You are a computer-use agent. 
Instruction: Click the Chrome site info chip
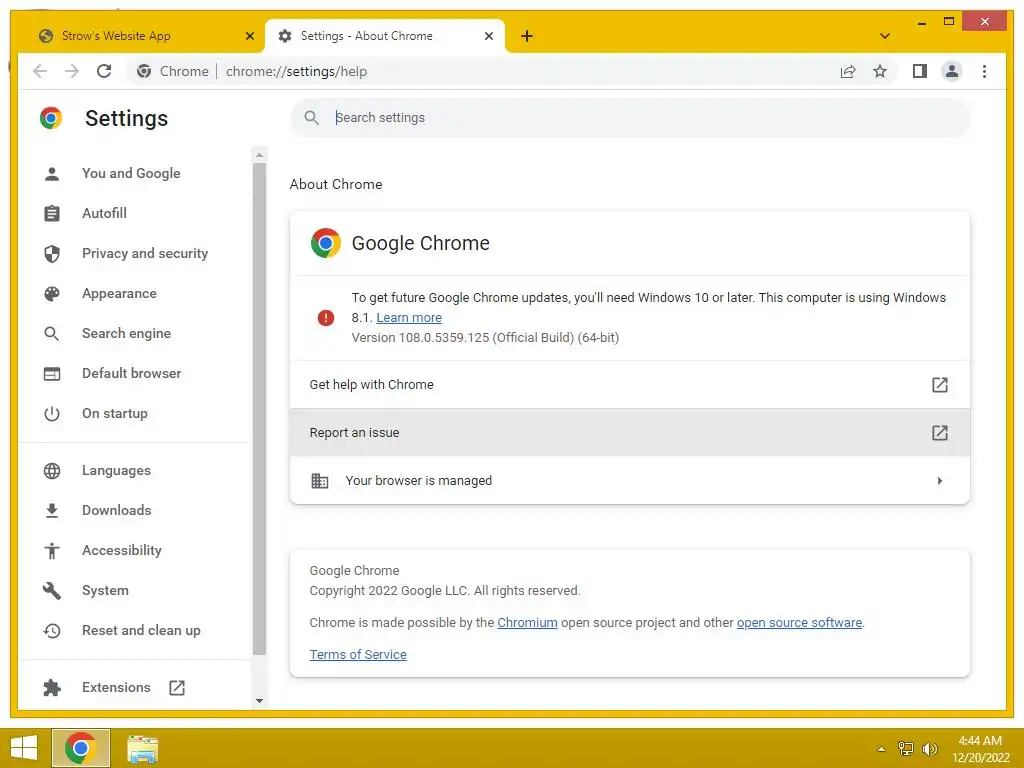click(174, 71)
